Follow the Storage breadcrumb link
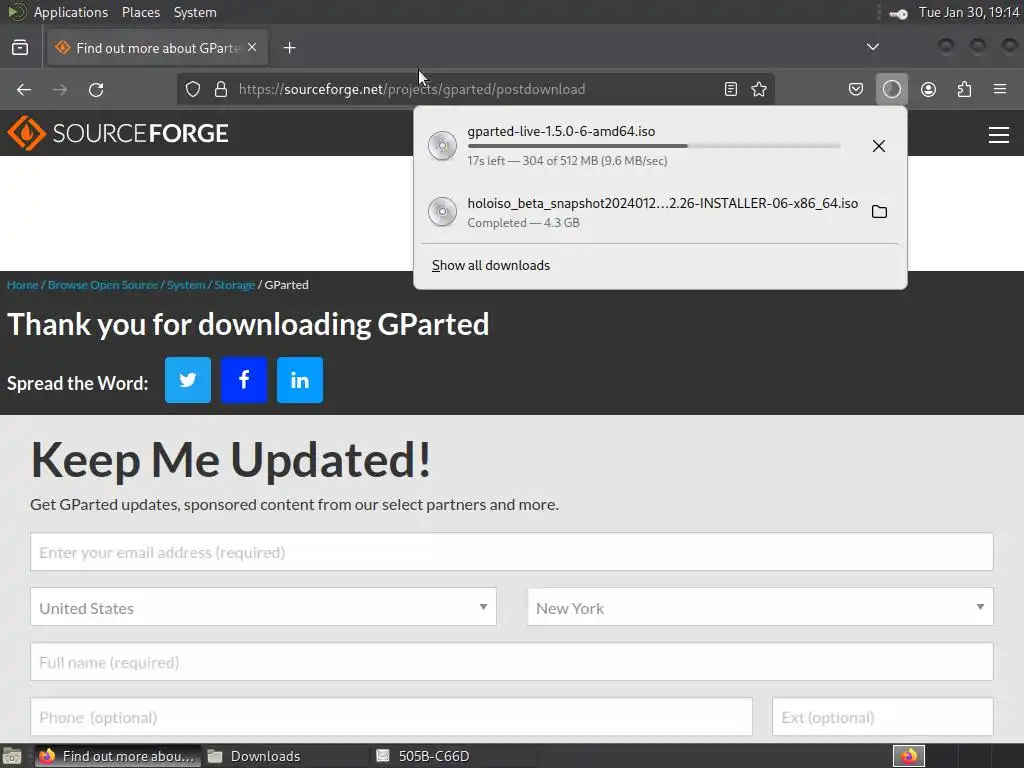The image size is (1024, 768). click(x=234, y=285)
